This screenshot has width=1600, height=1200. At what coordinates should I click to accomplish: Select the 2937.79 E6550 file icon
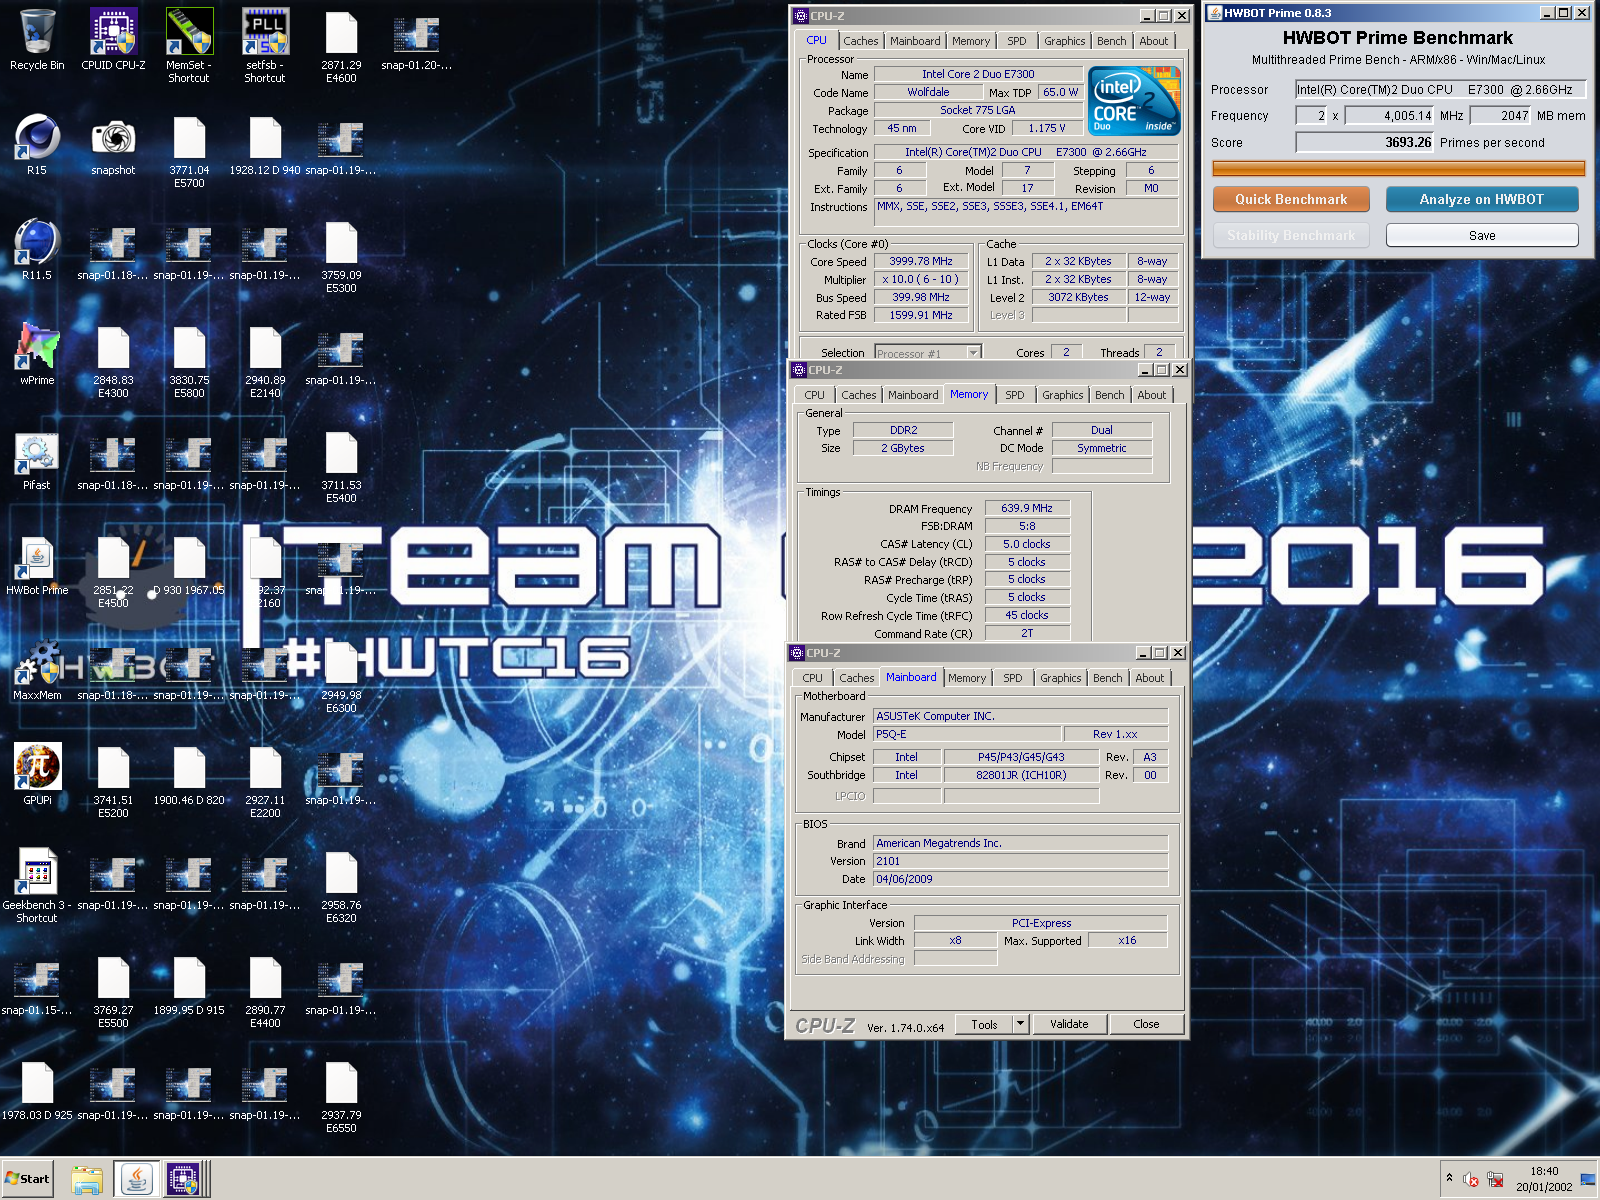(x=341, y=1096)
